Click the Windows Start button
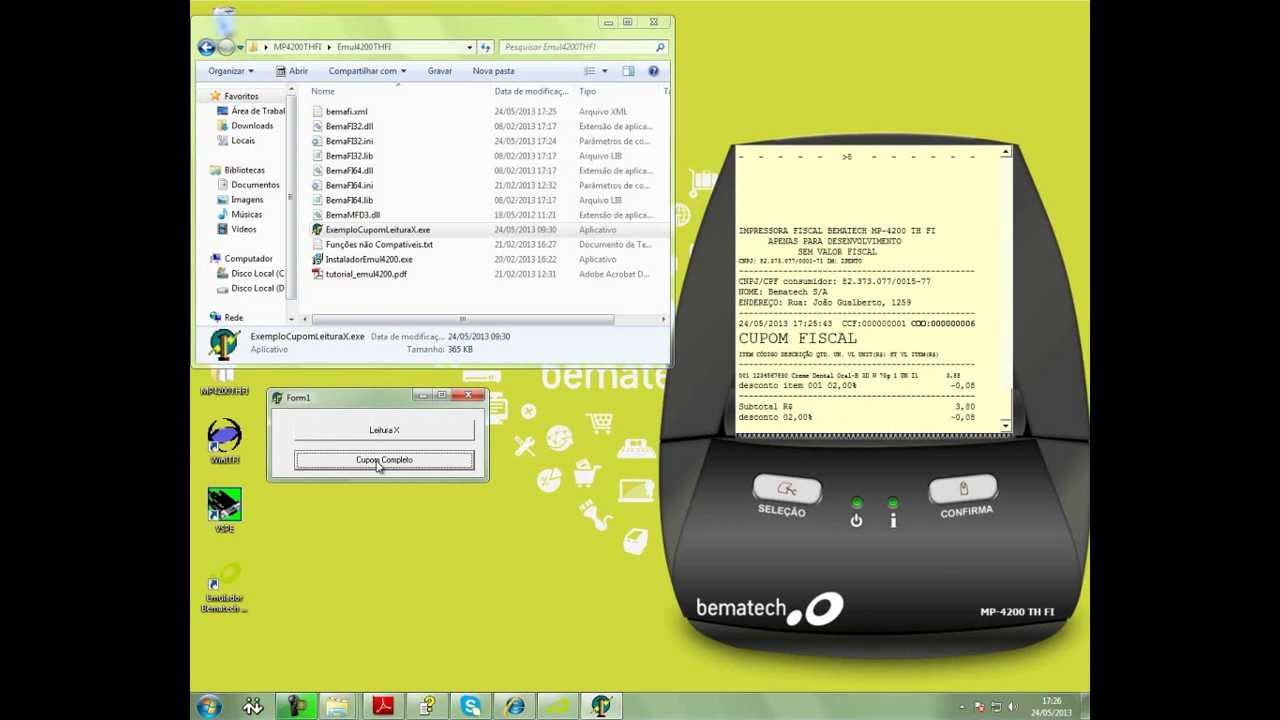 (209, 707)
